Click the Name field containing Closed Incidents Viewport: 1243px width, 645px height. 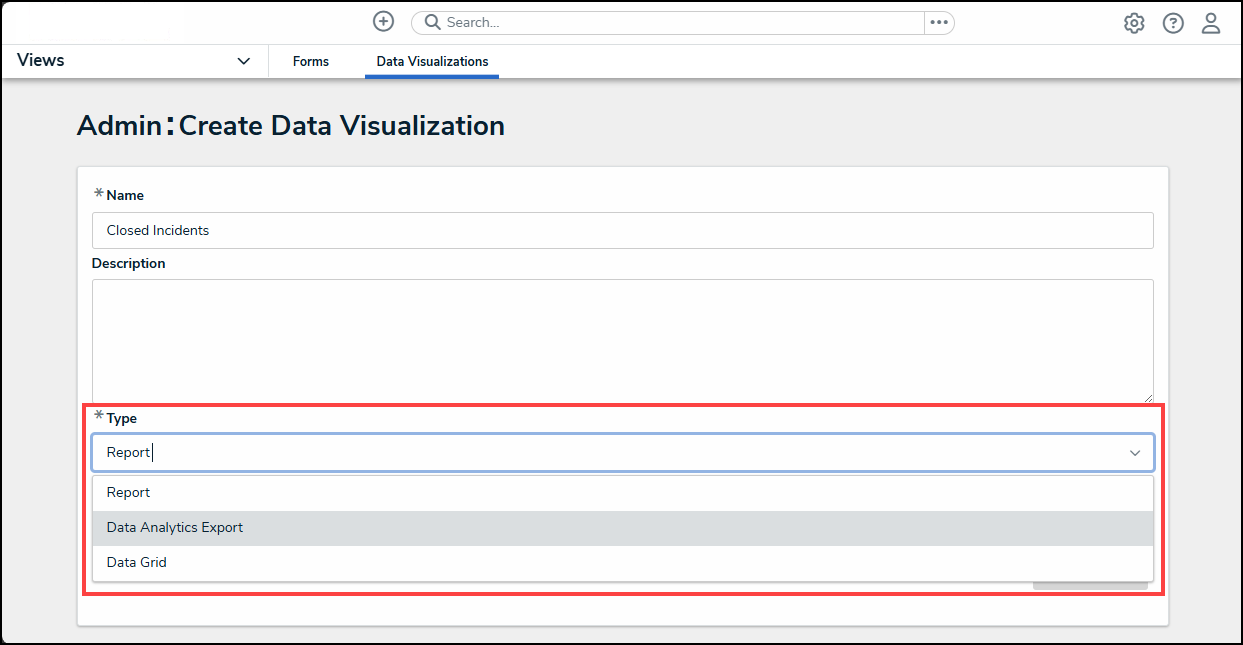tap(622, 230)
